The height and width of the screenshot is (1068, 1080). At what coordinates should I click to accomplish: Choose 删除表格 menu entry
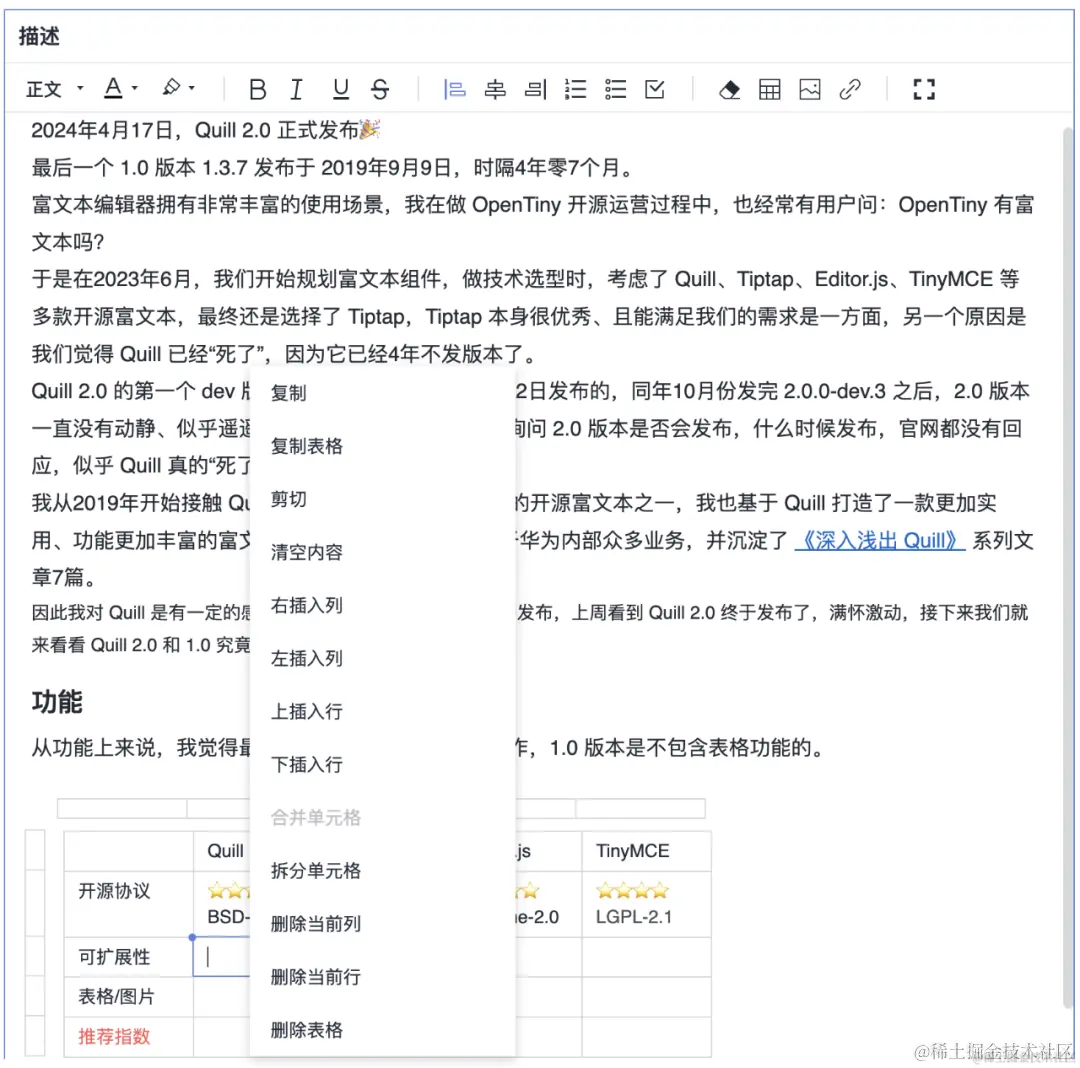382,1030
